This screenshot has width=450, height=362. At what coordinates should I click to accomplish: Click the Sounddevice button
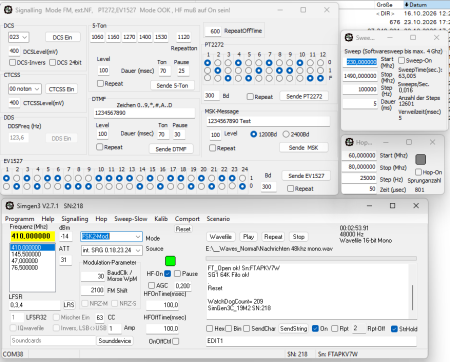pyautogui.click(x=115, y=341)
